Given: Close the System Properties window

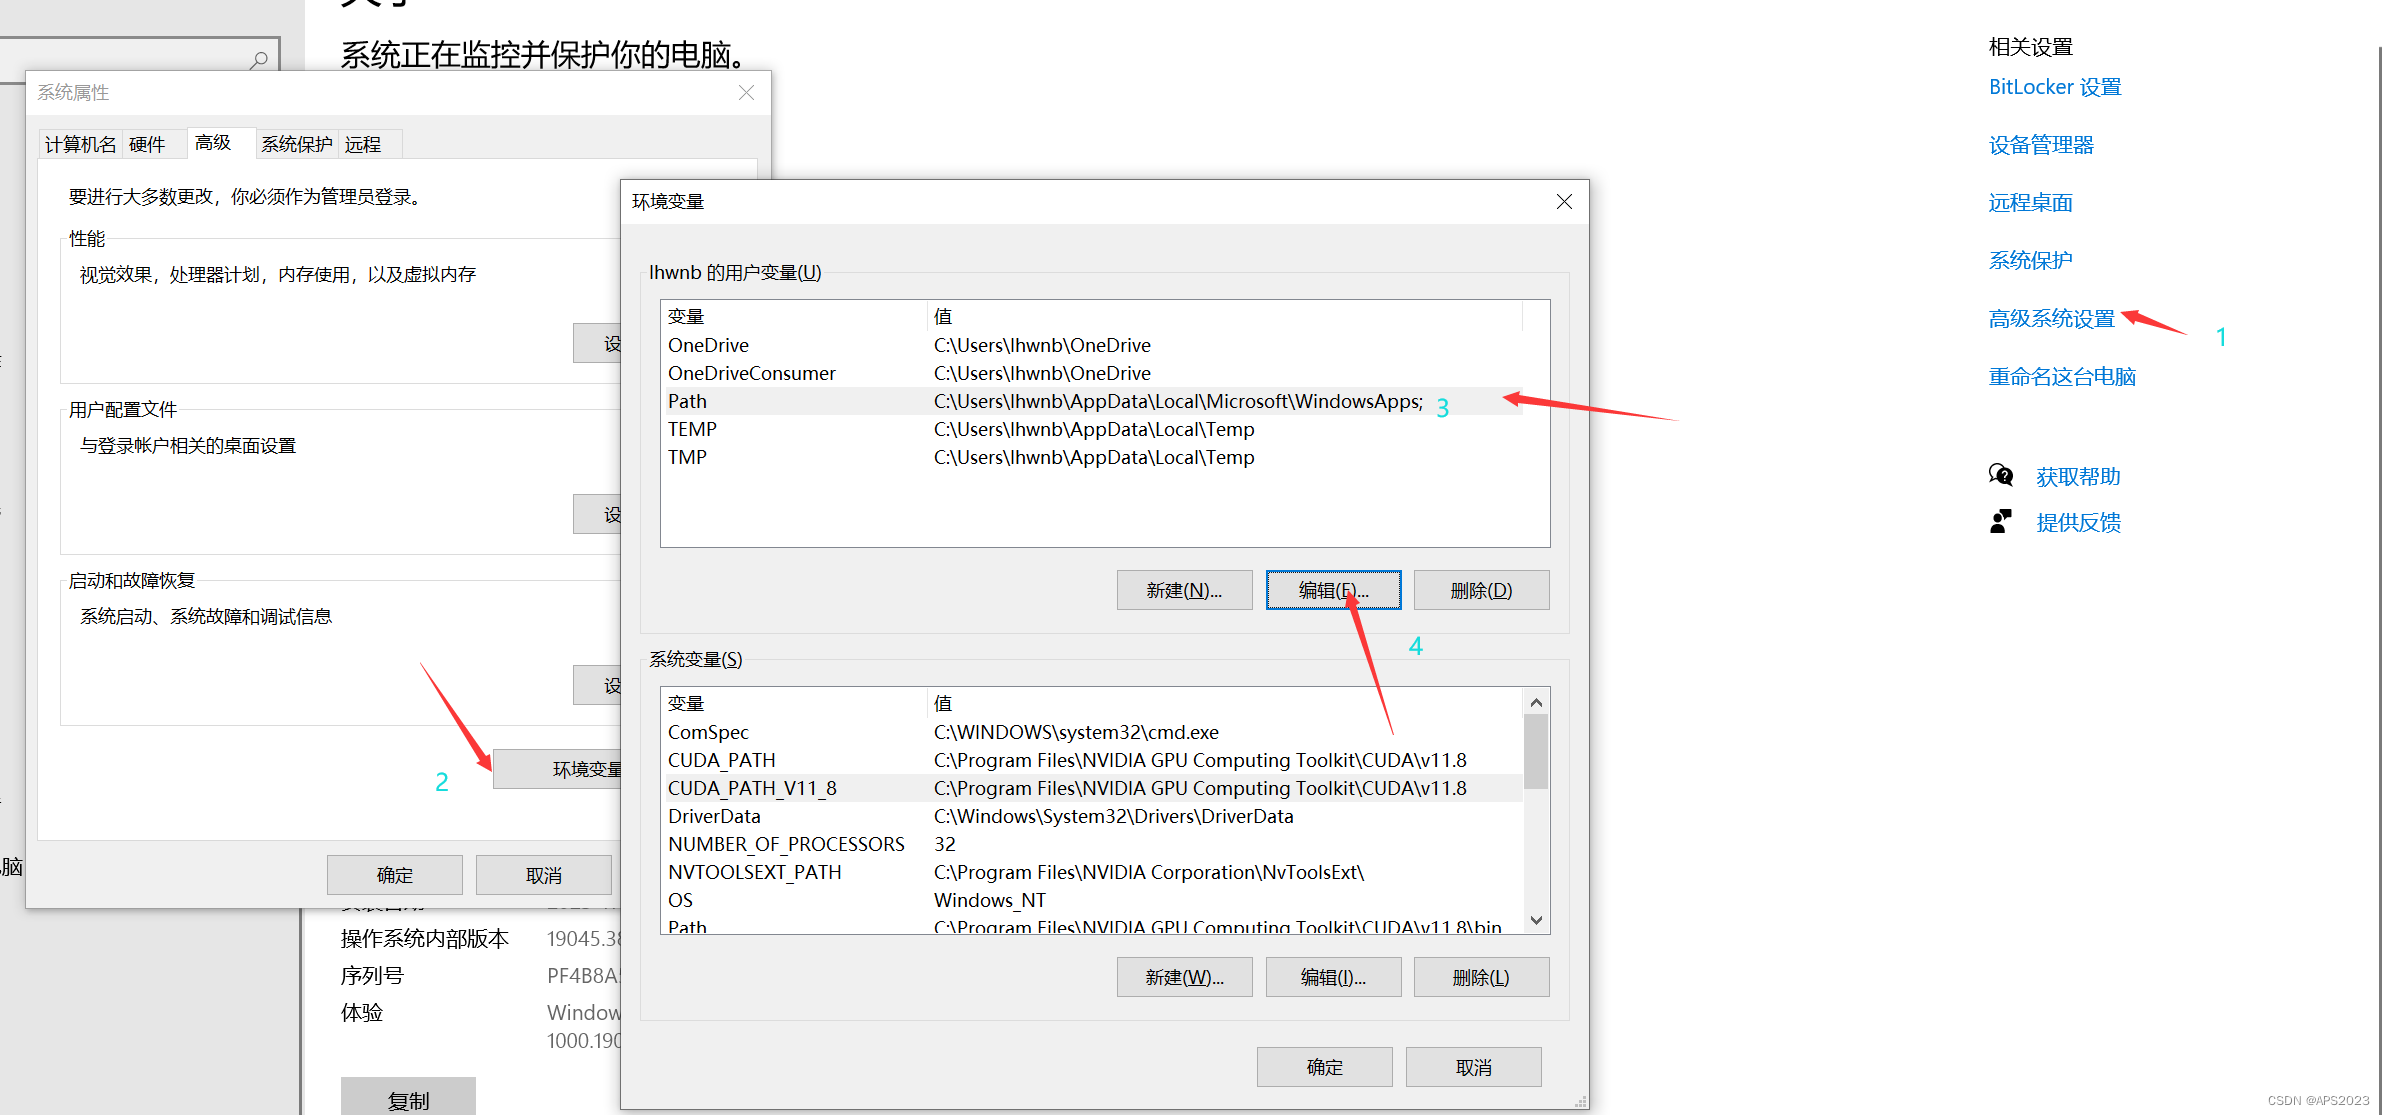Looking at the screenshot, I should click(x=746, y=93).
